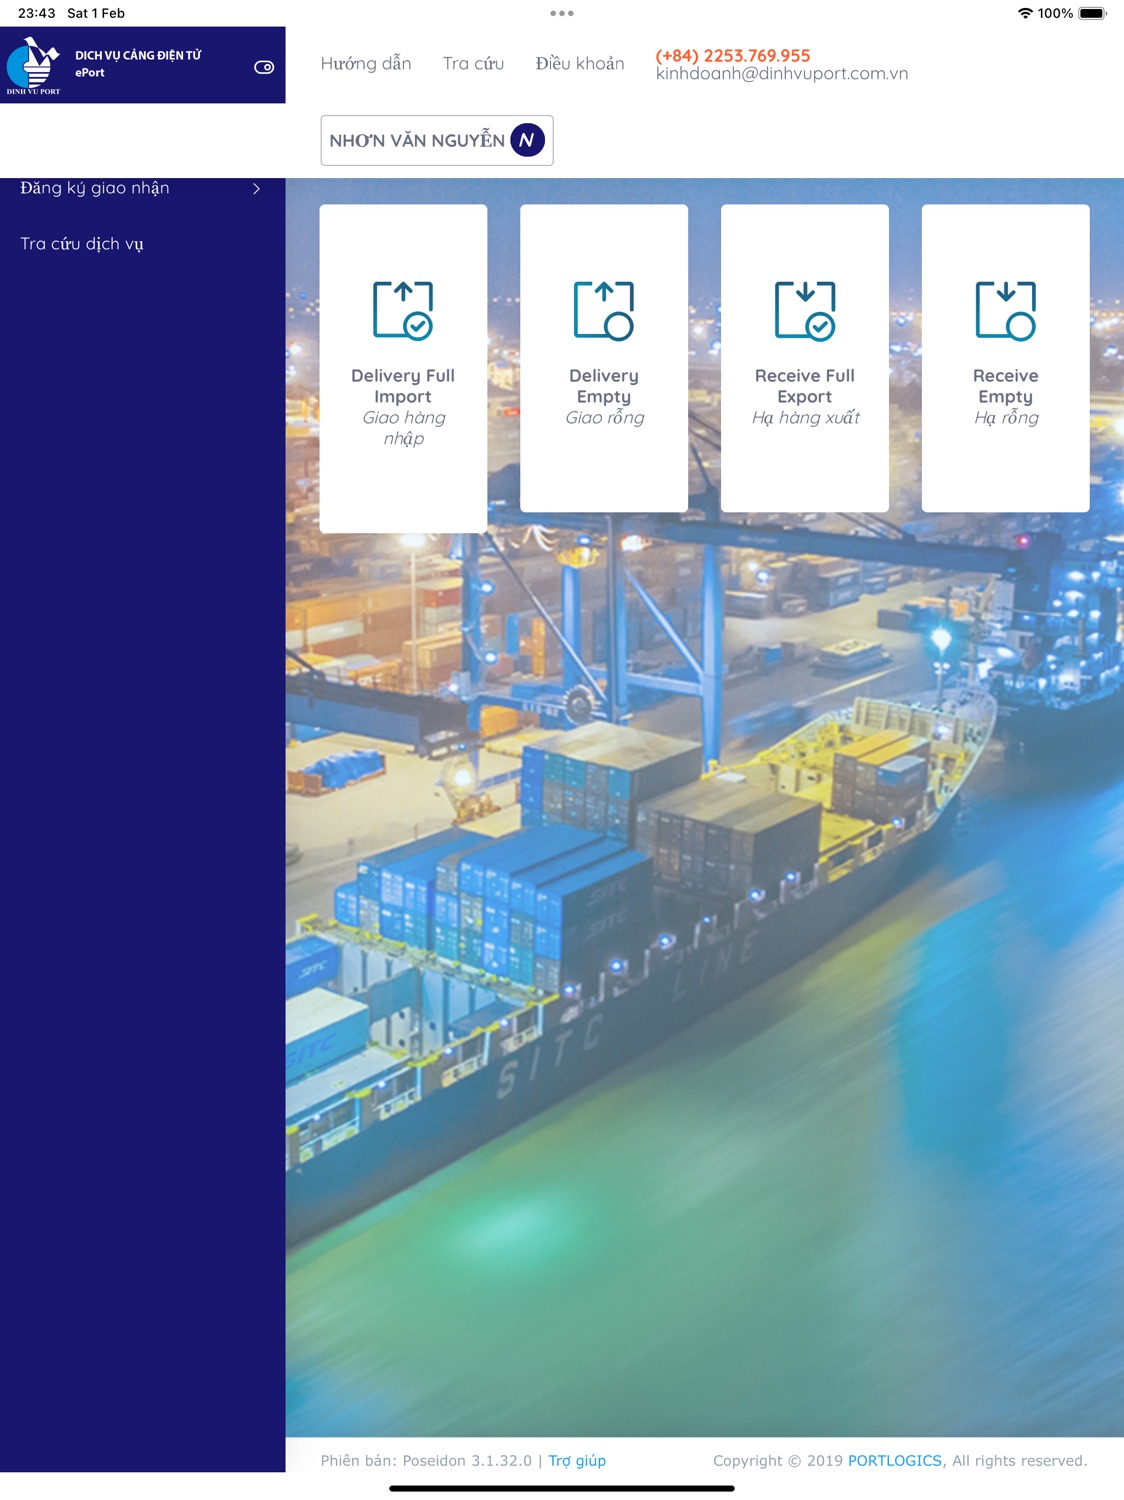Click the Delivery Full Import icon
The width and height of the screenshot is (1124, 1500).
click(403, 311)
